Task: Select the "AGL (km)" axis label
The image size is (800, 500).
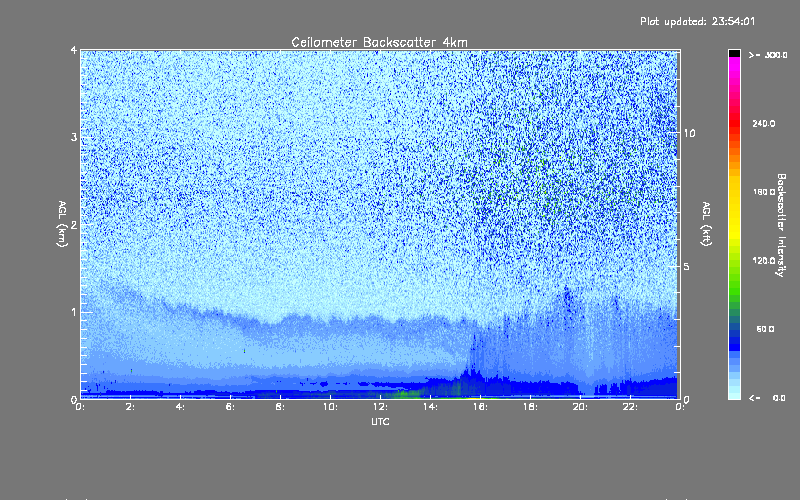Action: click(62, 224)
